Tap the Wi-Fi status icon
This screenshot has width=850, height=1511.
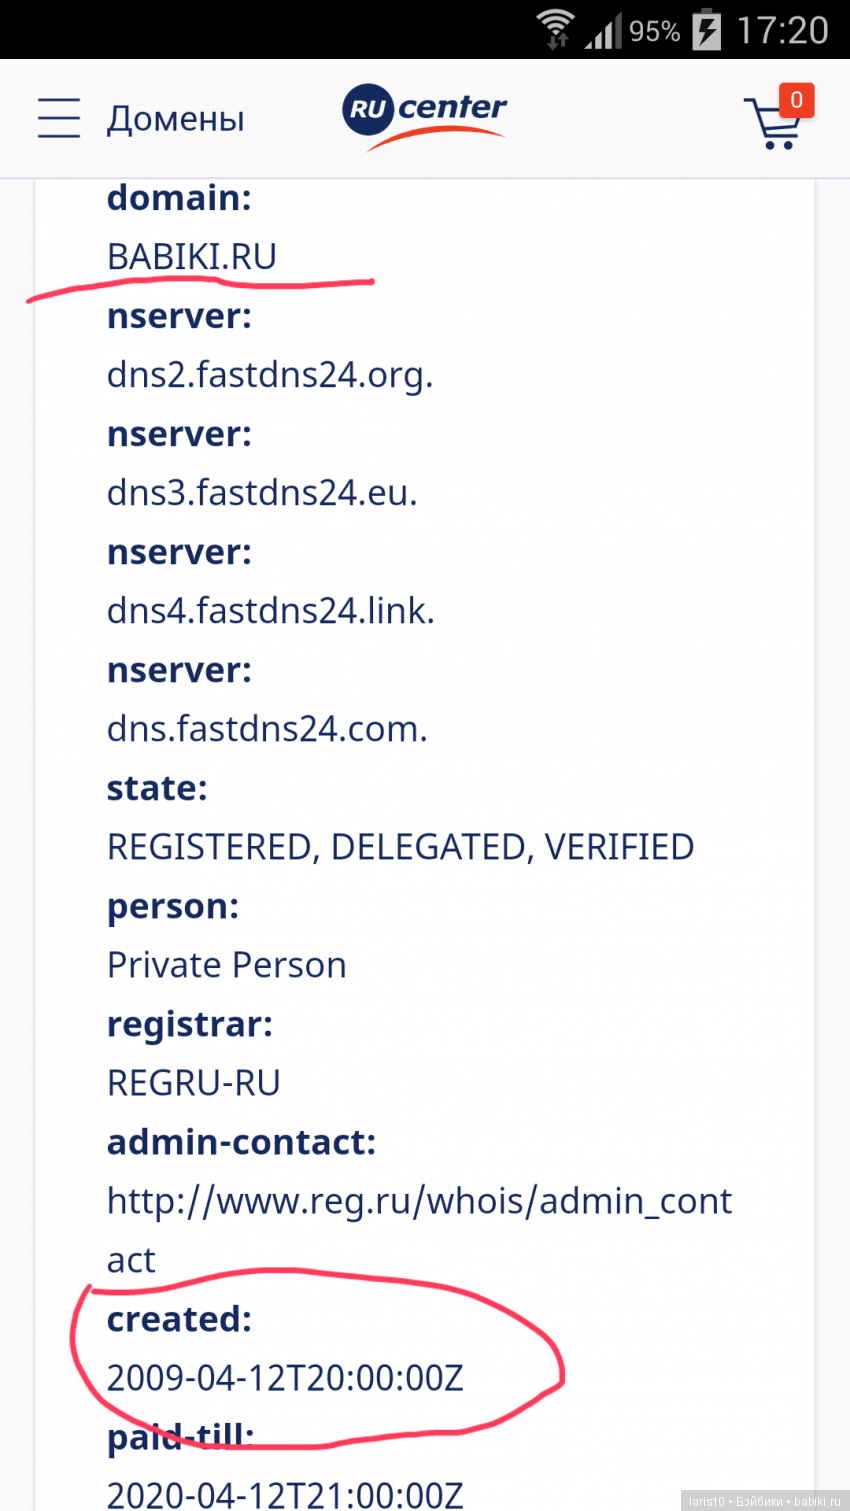(555, 29)
